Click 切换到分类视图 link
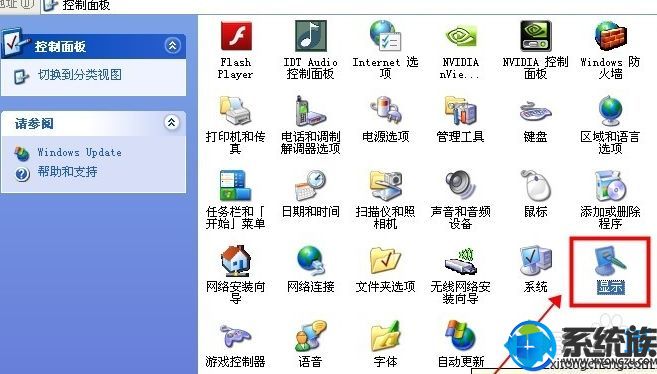Screen dimensions: 657x374 (80, 75)
